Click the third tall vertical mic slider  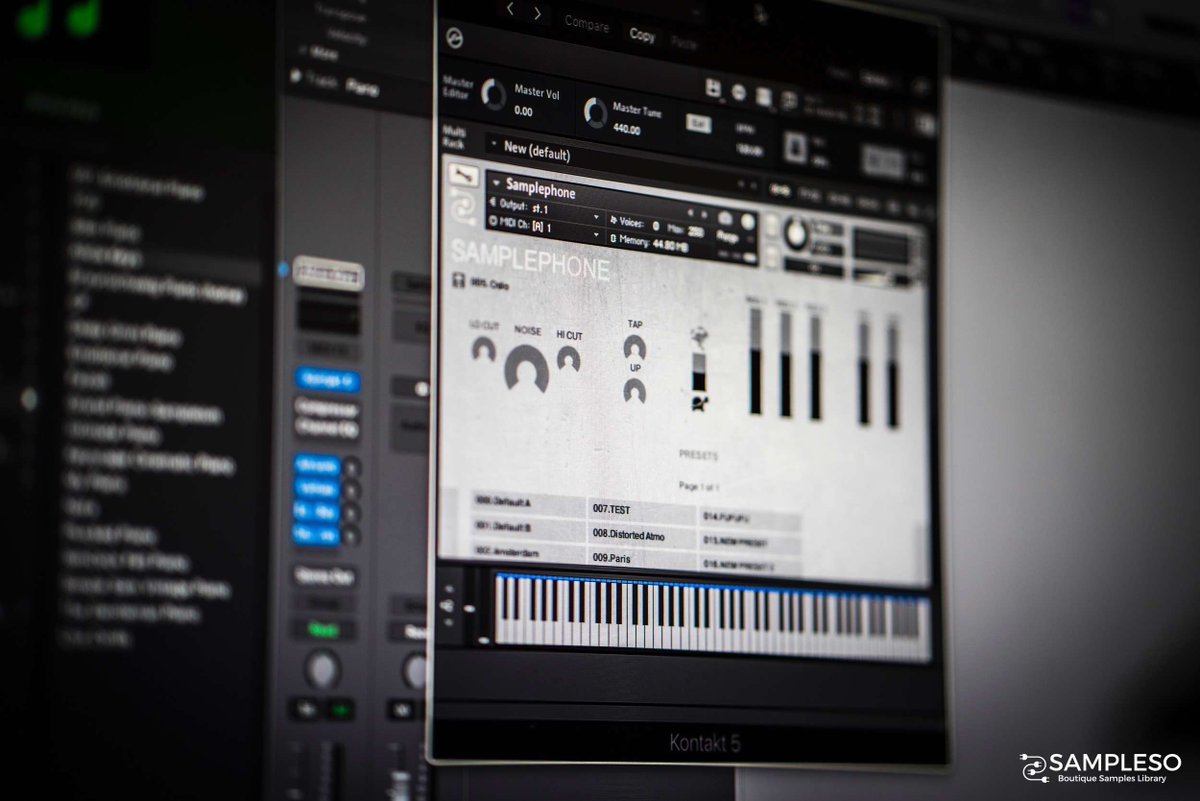pos(816,367)
